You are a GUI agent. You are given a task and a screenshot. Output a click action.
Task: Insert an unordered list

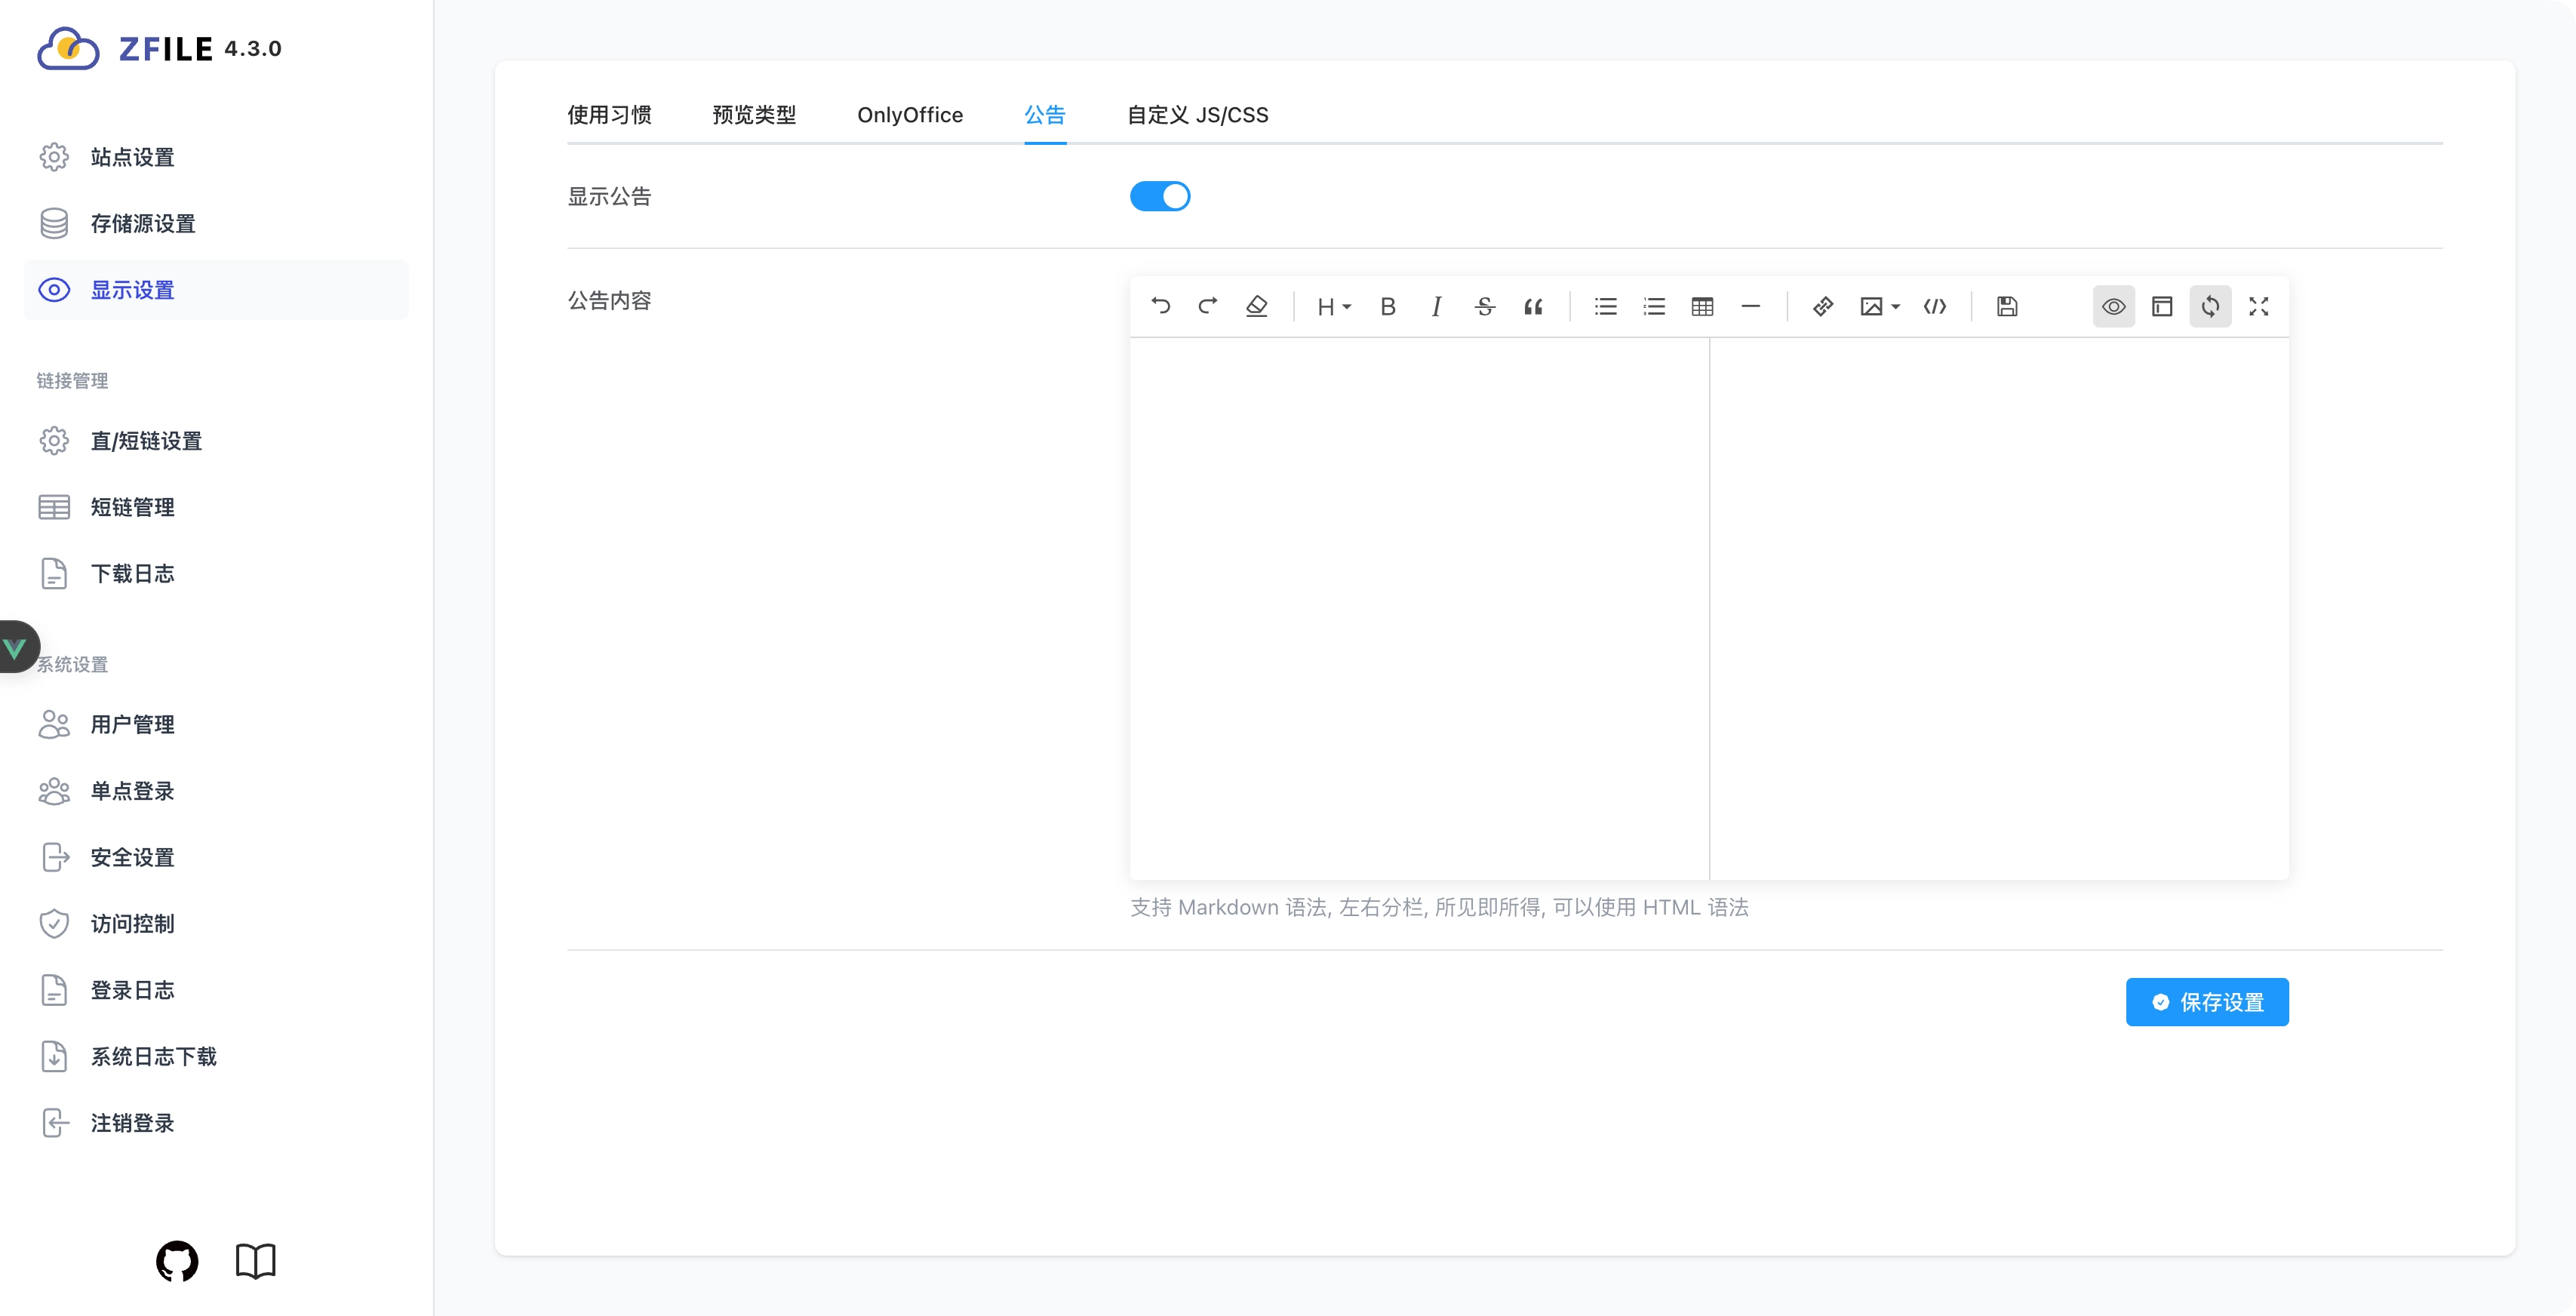[x=1606, y=306]
